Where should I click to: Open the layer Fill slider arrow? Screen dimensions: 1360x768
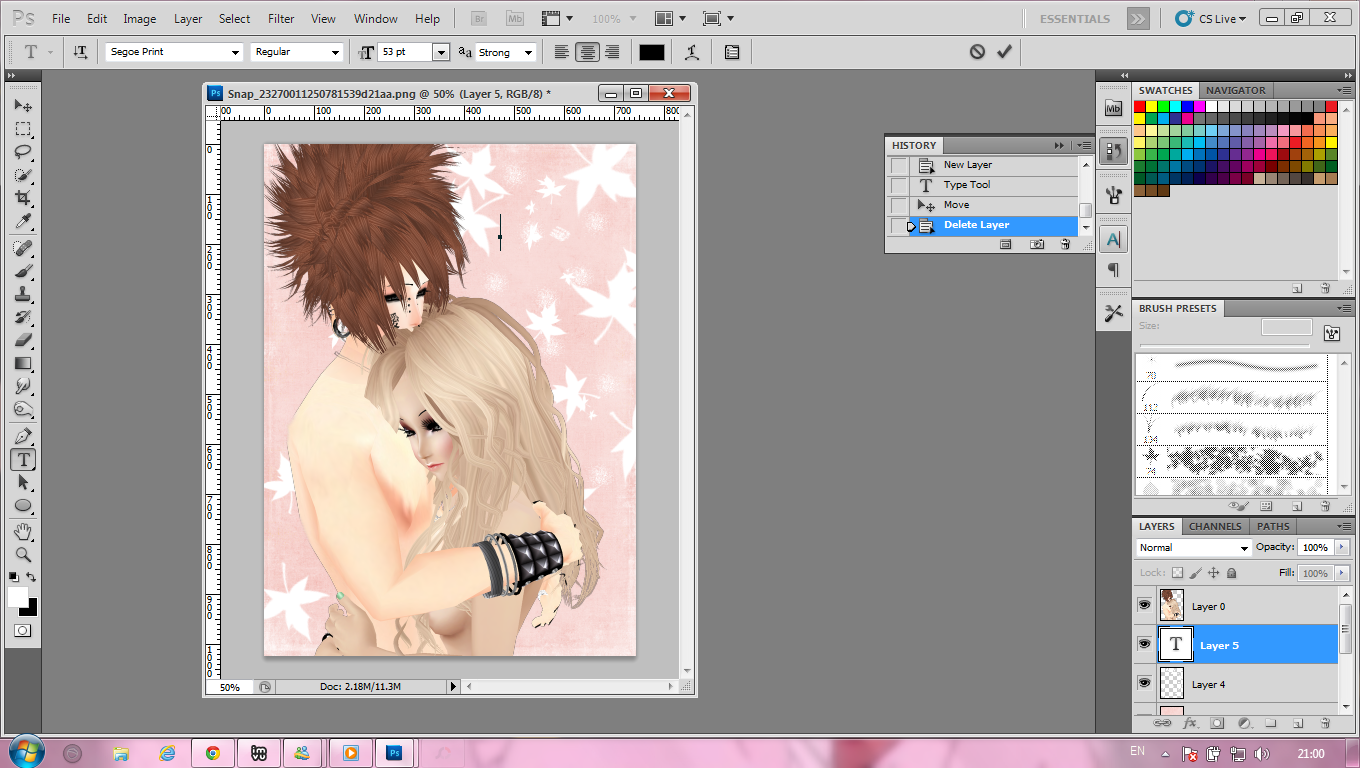tap(1341, 573)
